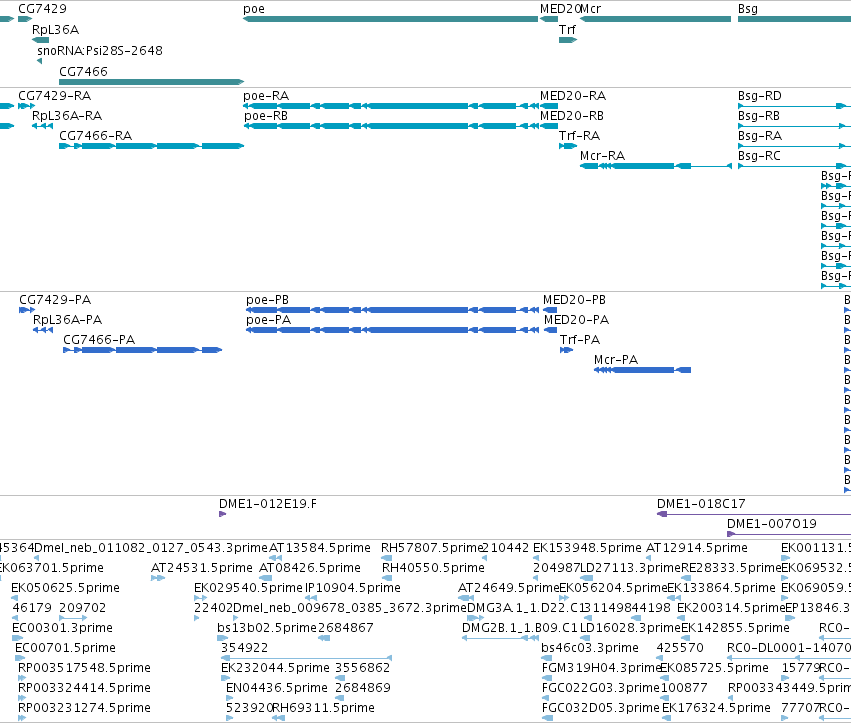Screen dimensions: 851x723
Task: Open transcript CG7429-RA
Action: click(x=54, y=96)
